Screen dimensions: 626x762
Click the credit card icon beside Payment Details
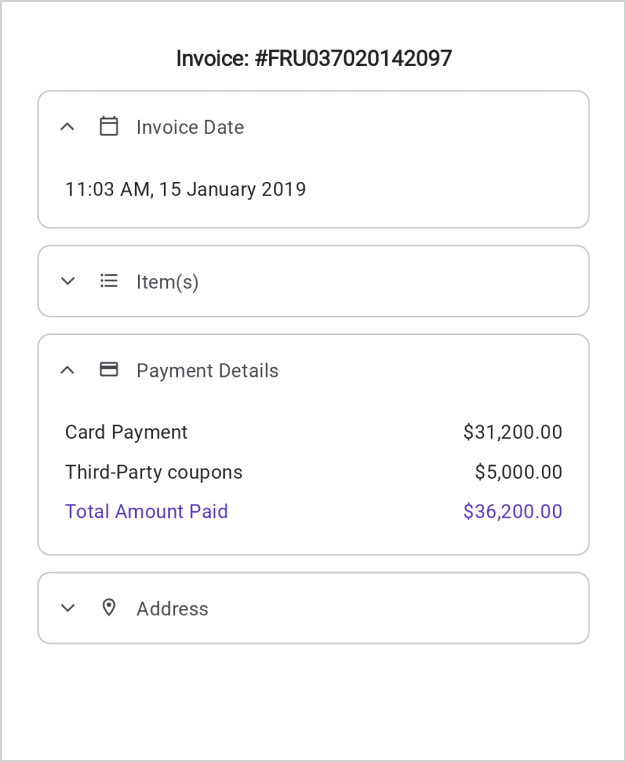(x=109, y=370)
